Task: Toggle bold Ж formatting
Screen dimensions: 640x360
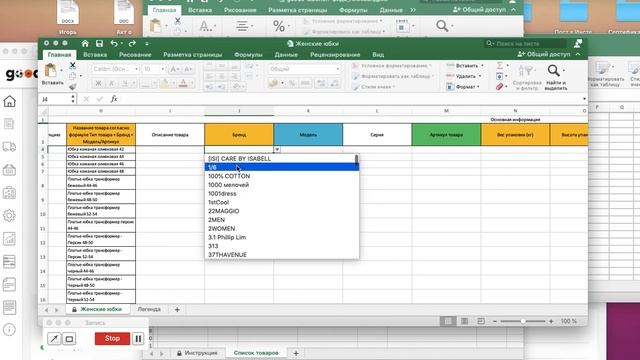Action: click(98, 84)
